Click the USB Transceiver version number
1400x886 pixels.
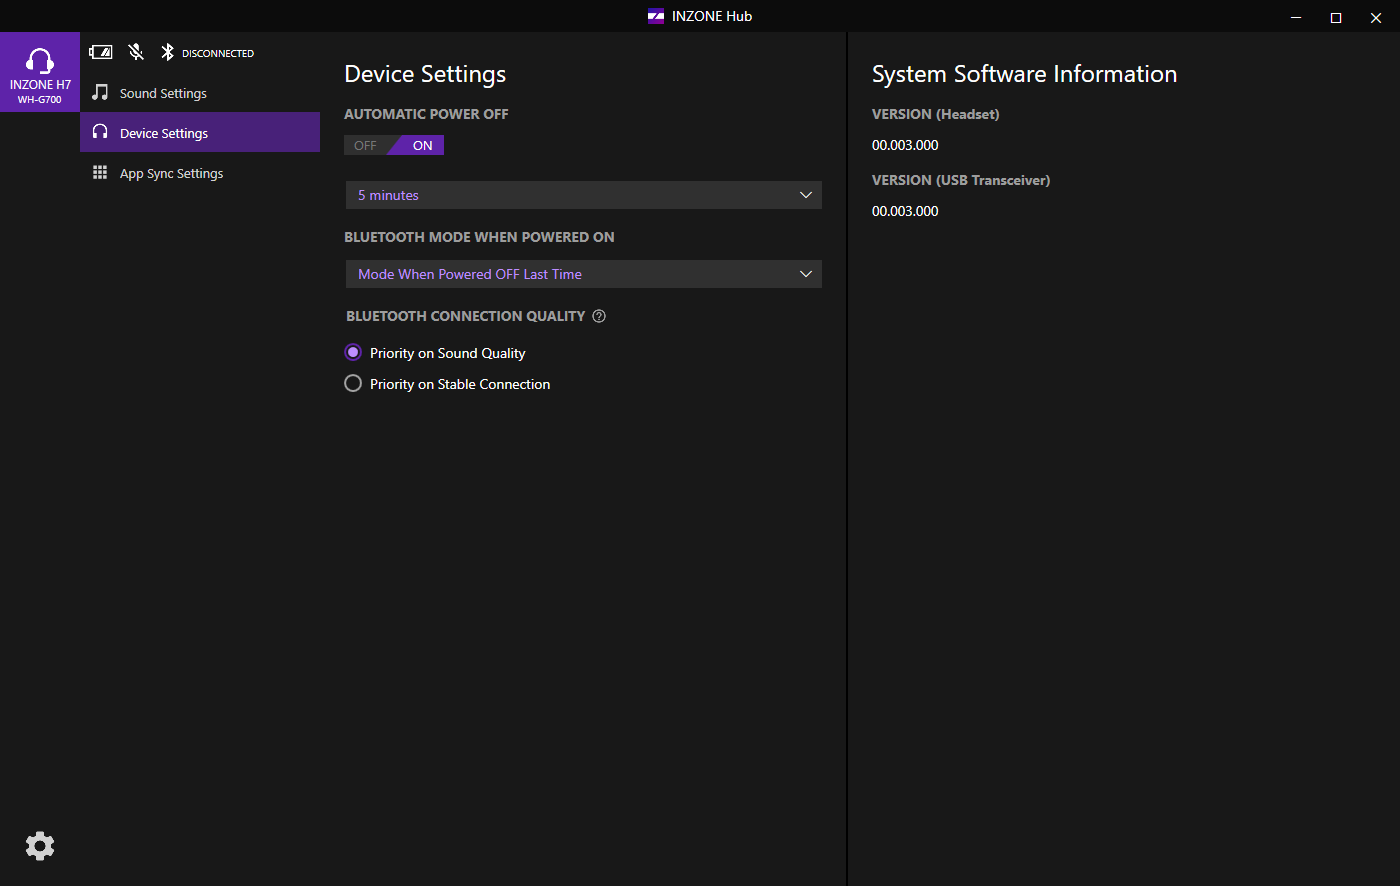coord(905,211)
